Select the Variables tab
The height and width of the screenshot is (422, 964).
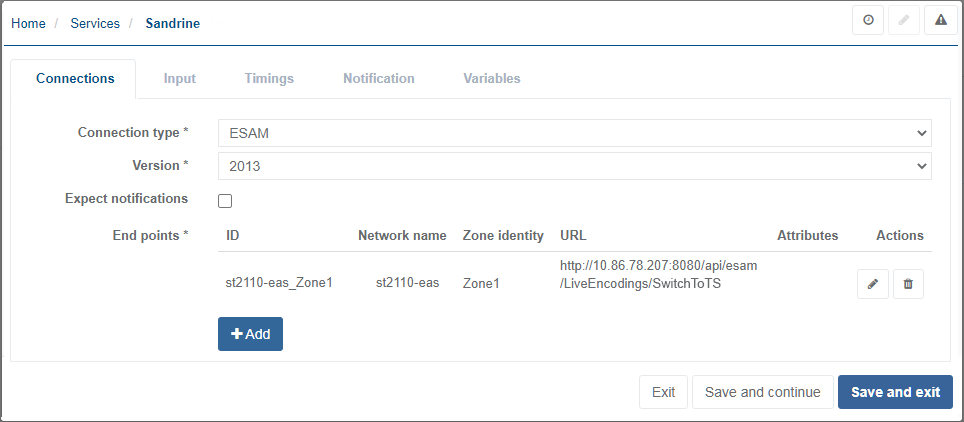pos(491,78)
